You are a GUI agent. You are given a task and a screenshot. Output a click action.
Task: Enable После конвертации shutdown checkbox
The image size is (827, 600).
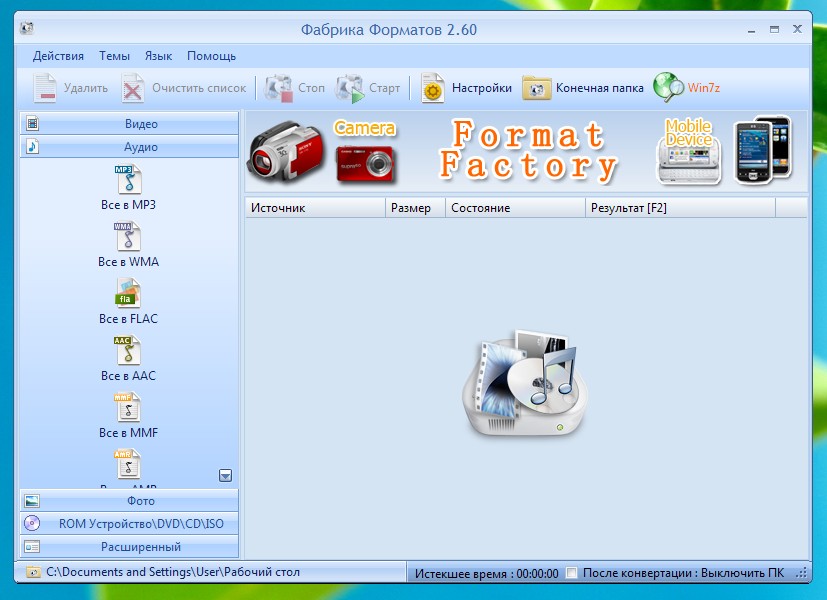(572, 573)
